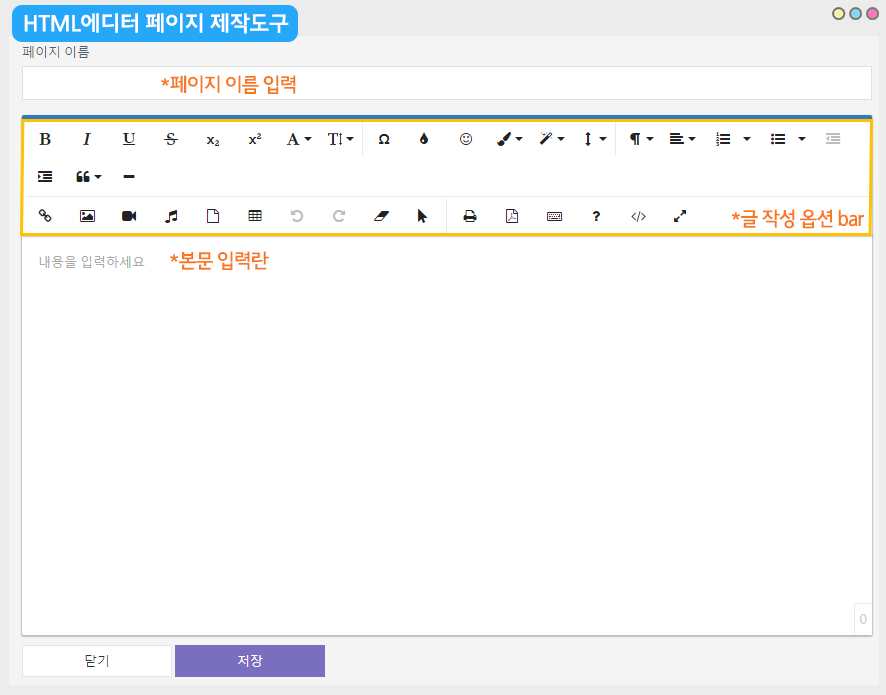886x695 pixels.
Task: Open the emoticon picker
Action: 466,139
